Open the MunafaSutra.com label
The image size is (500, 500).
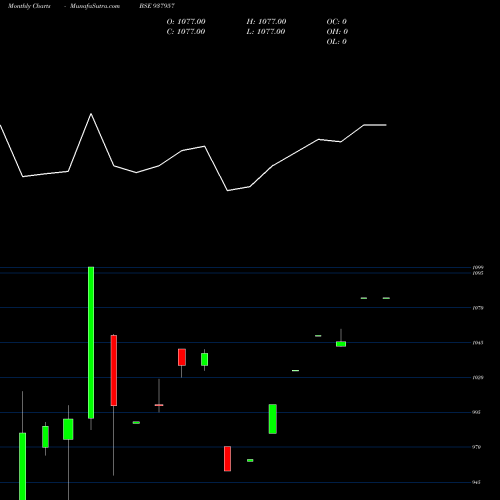[x=95, y=6]
